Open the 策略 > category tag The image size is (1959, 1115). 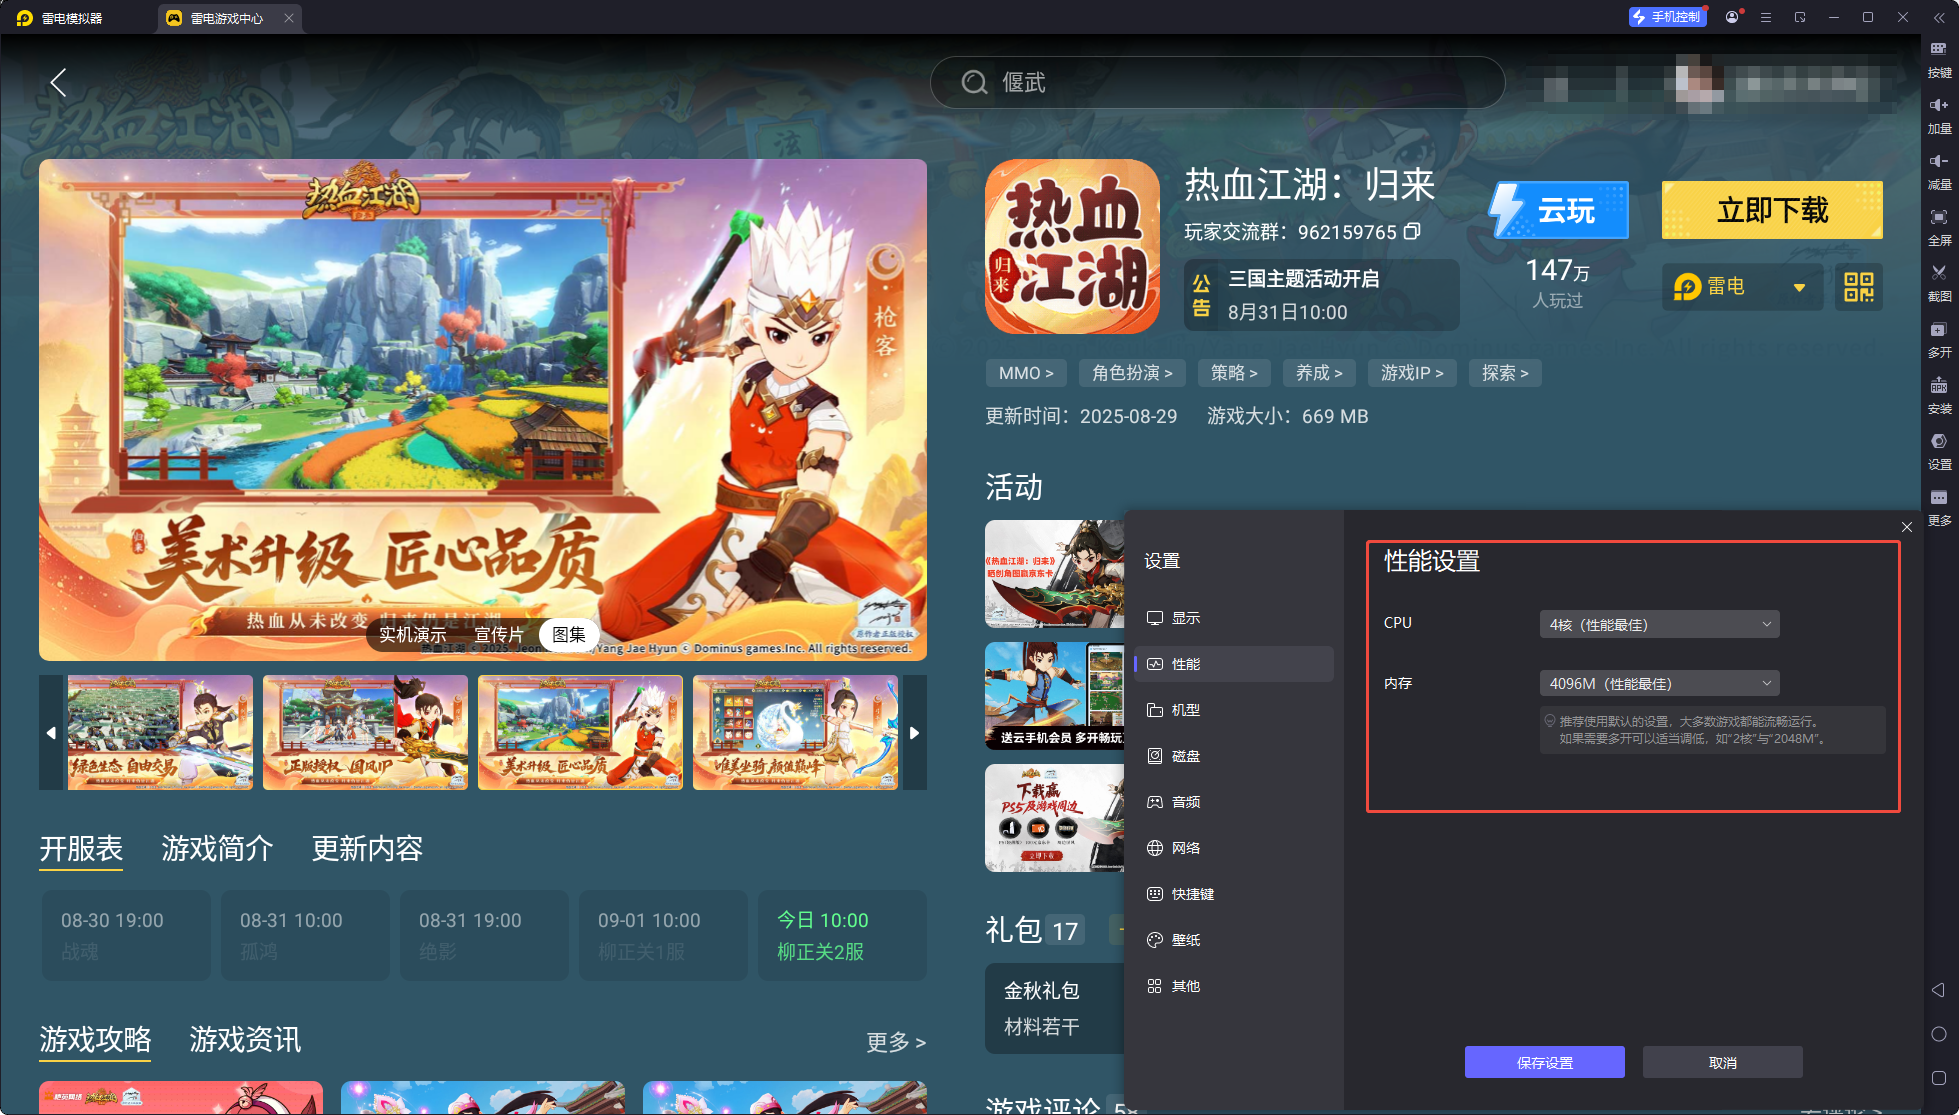[x=1234, y=373]
